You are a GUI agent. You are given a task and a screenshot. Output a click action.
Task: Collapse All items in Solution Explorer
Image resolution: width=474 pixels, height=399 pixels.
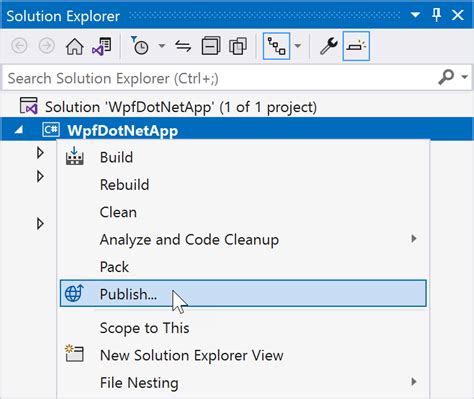pos(211,46)
